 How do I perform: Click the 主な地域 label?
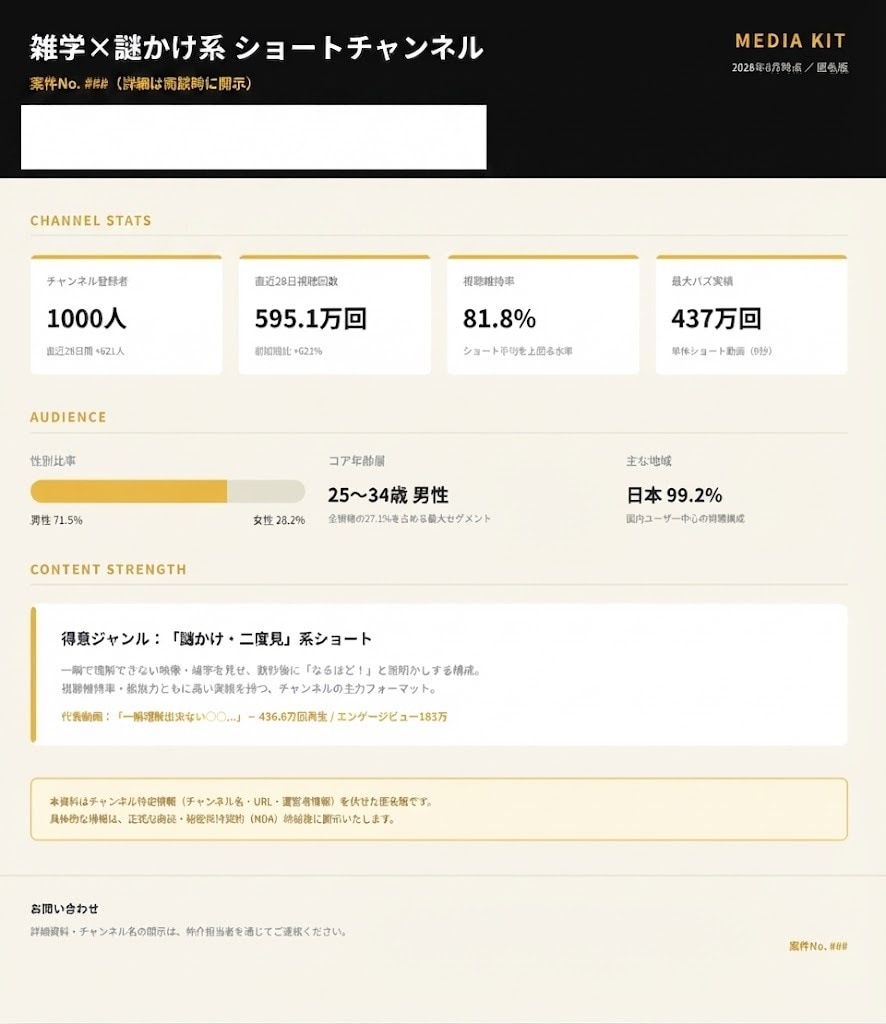[648, 461]
